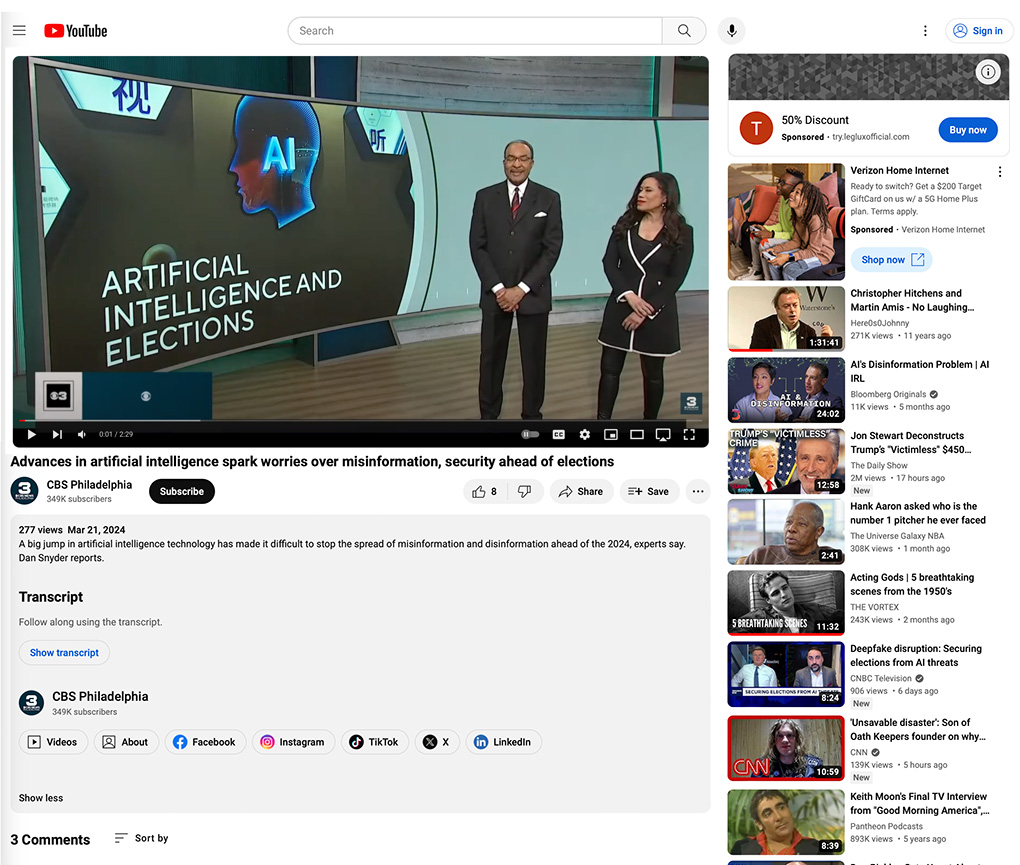Cast video to a TV

663,434
